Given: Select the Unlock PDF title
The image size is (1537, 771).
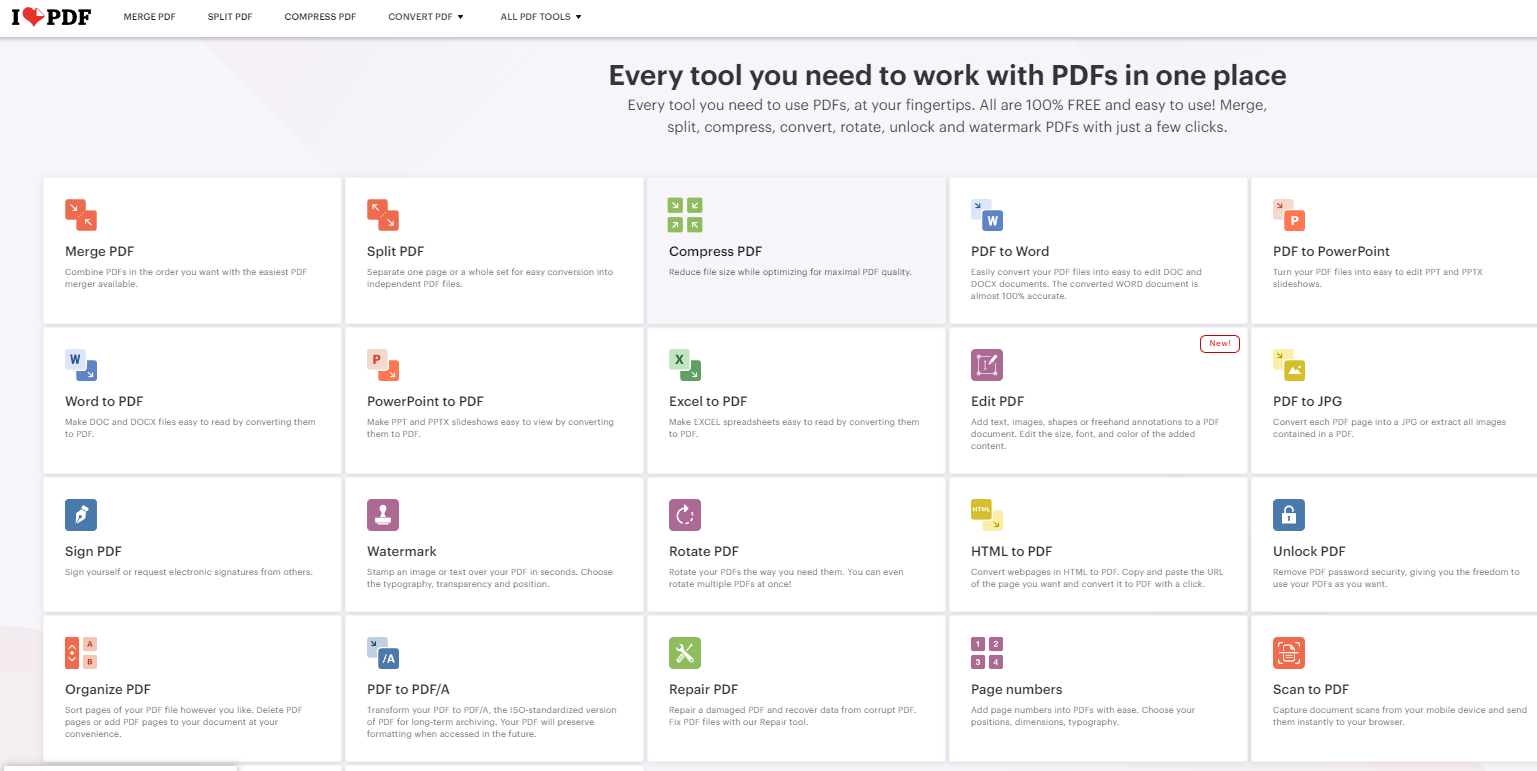Looking at the screenshot, I should [1309, 552].
